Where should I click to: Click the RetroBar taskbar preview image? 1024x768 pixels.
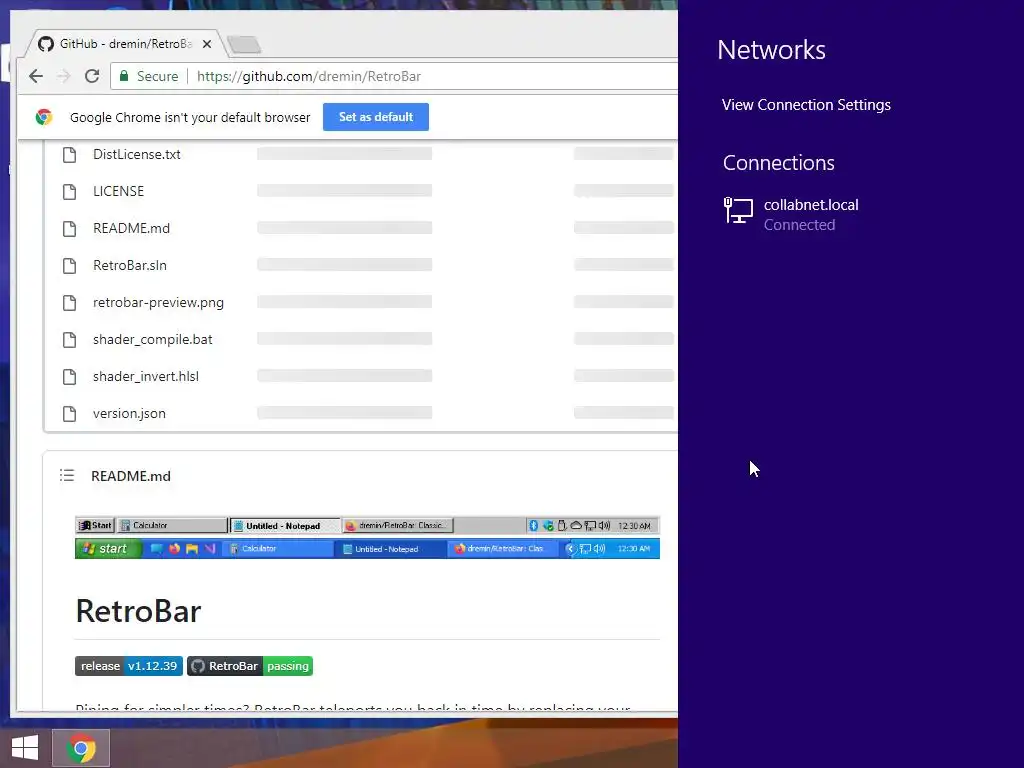coord(367,537)
